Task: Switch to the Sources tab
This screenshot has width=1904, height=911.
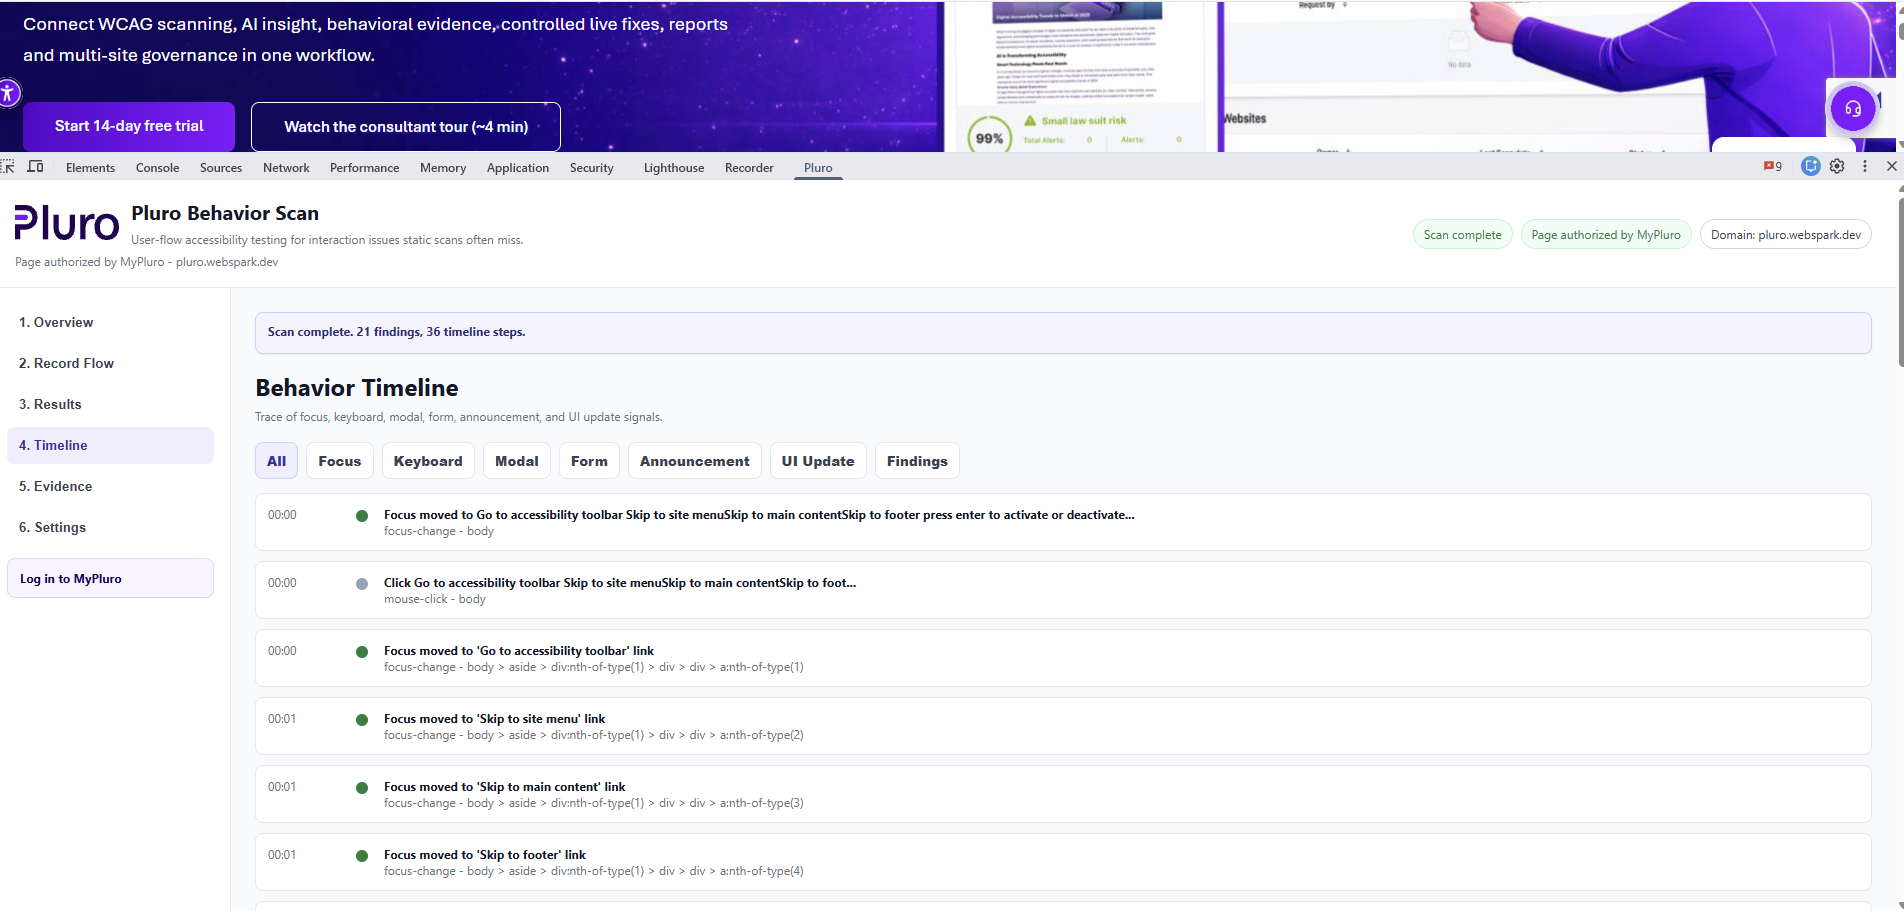Action: pyautogui.click(x=221, y=168)
